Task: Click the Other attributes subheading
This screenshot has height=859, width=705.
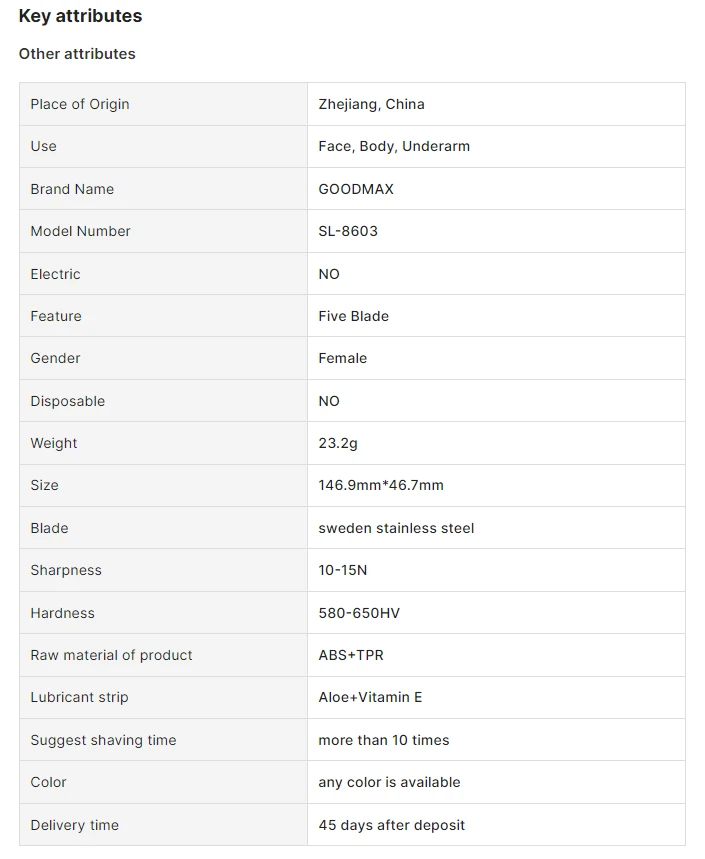Action: [x=77, y=54]
